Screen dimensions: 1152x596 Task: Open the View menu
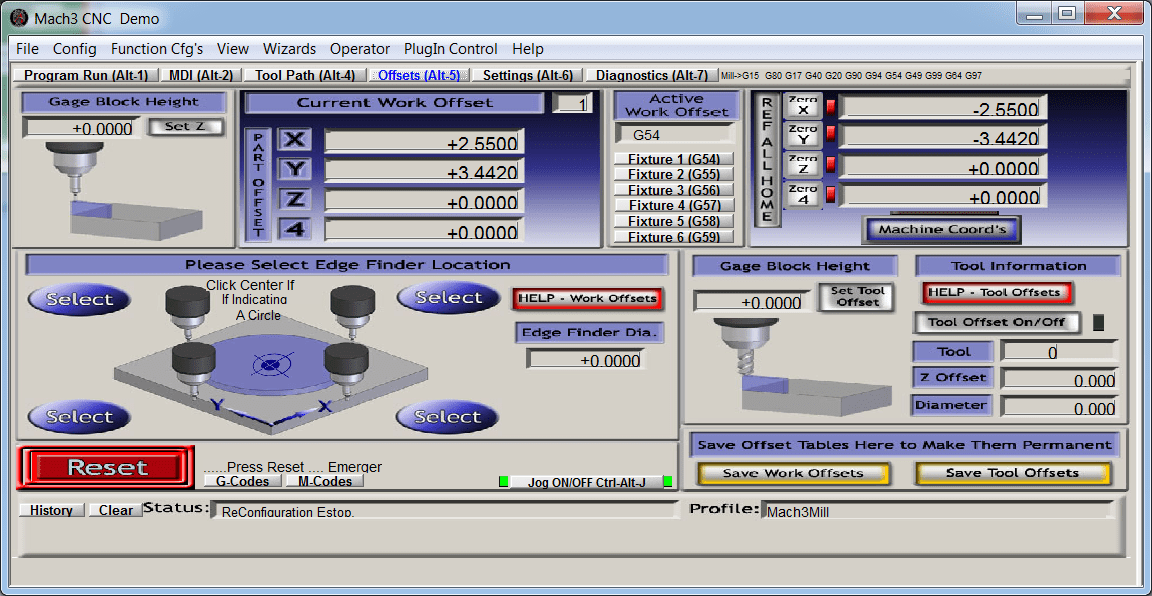point(233,49)
